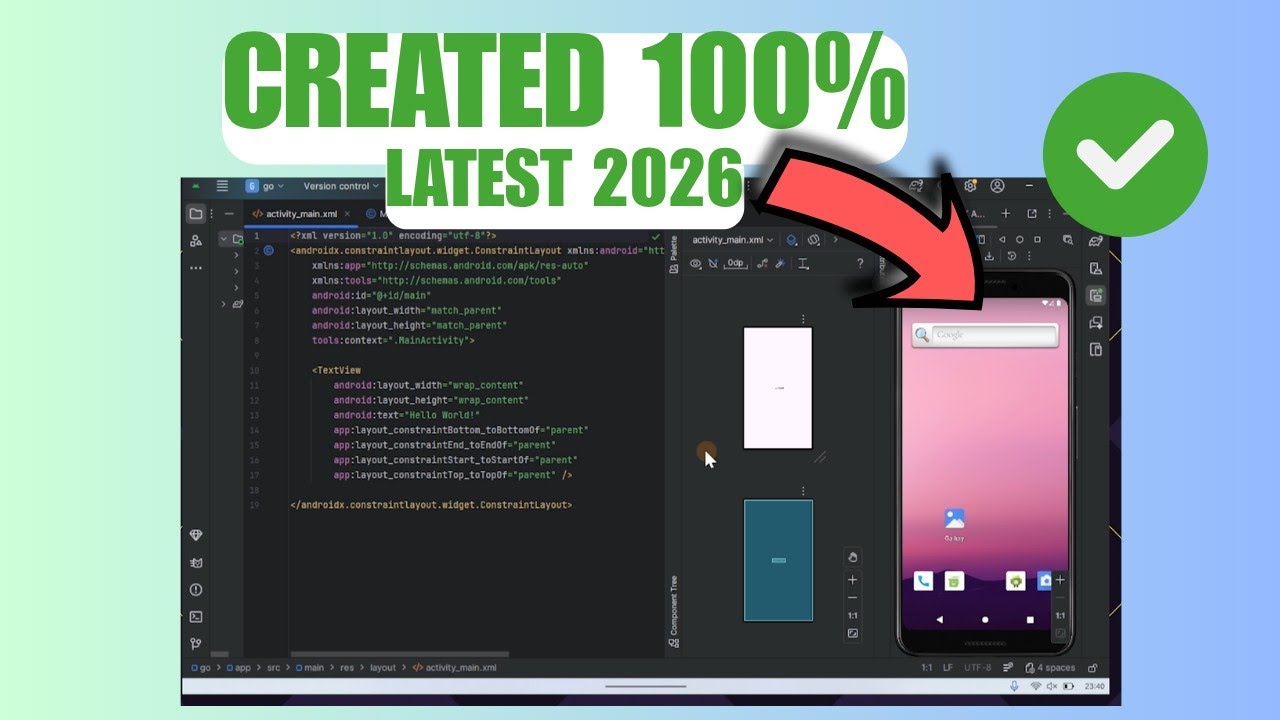Zoom in the emulator view
The width and height of the screenshot is (1280, 720).
(1060, 579)
